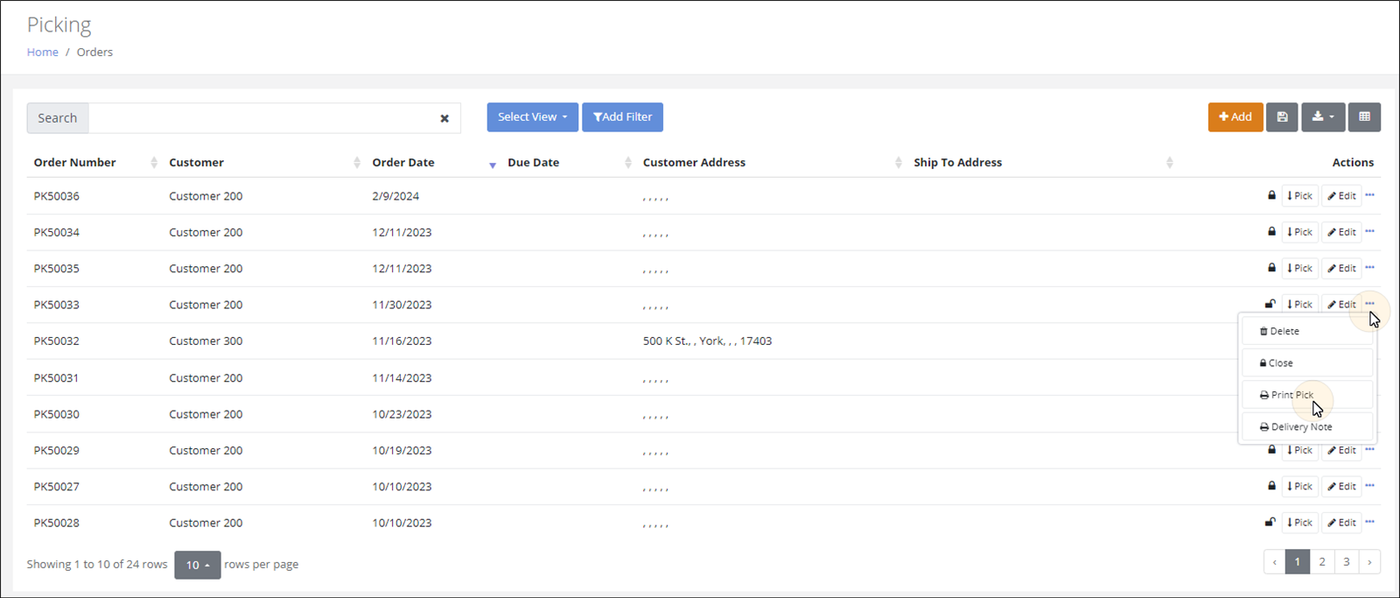Click the lock icon for order PK50035
The width and height of the screenshot is (1400, 598).
pyautogui.click(x=1272, y=268)
